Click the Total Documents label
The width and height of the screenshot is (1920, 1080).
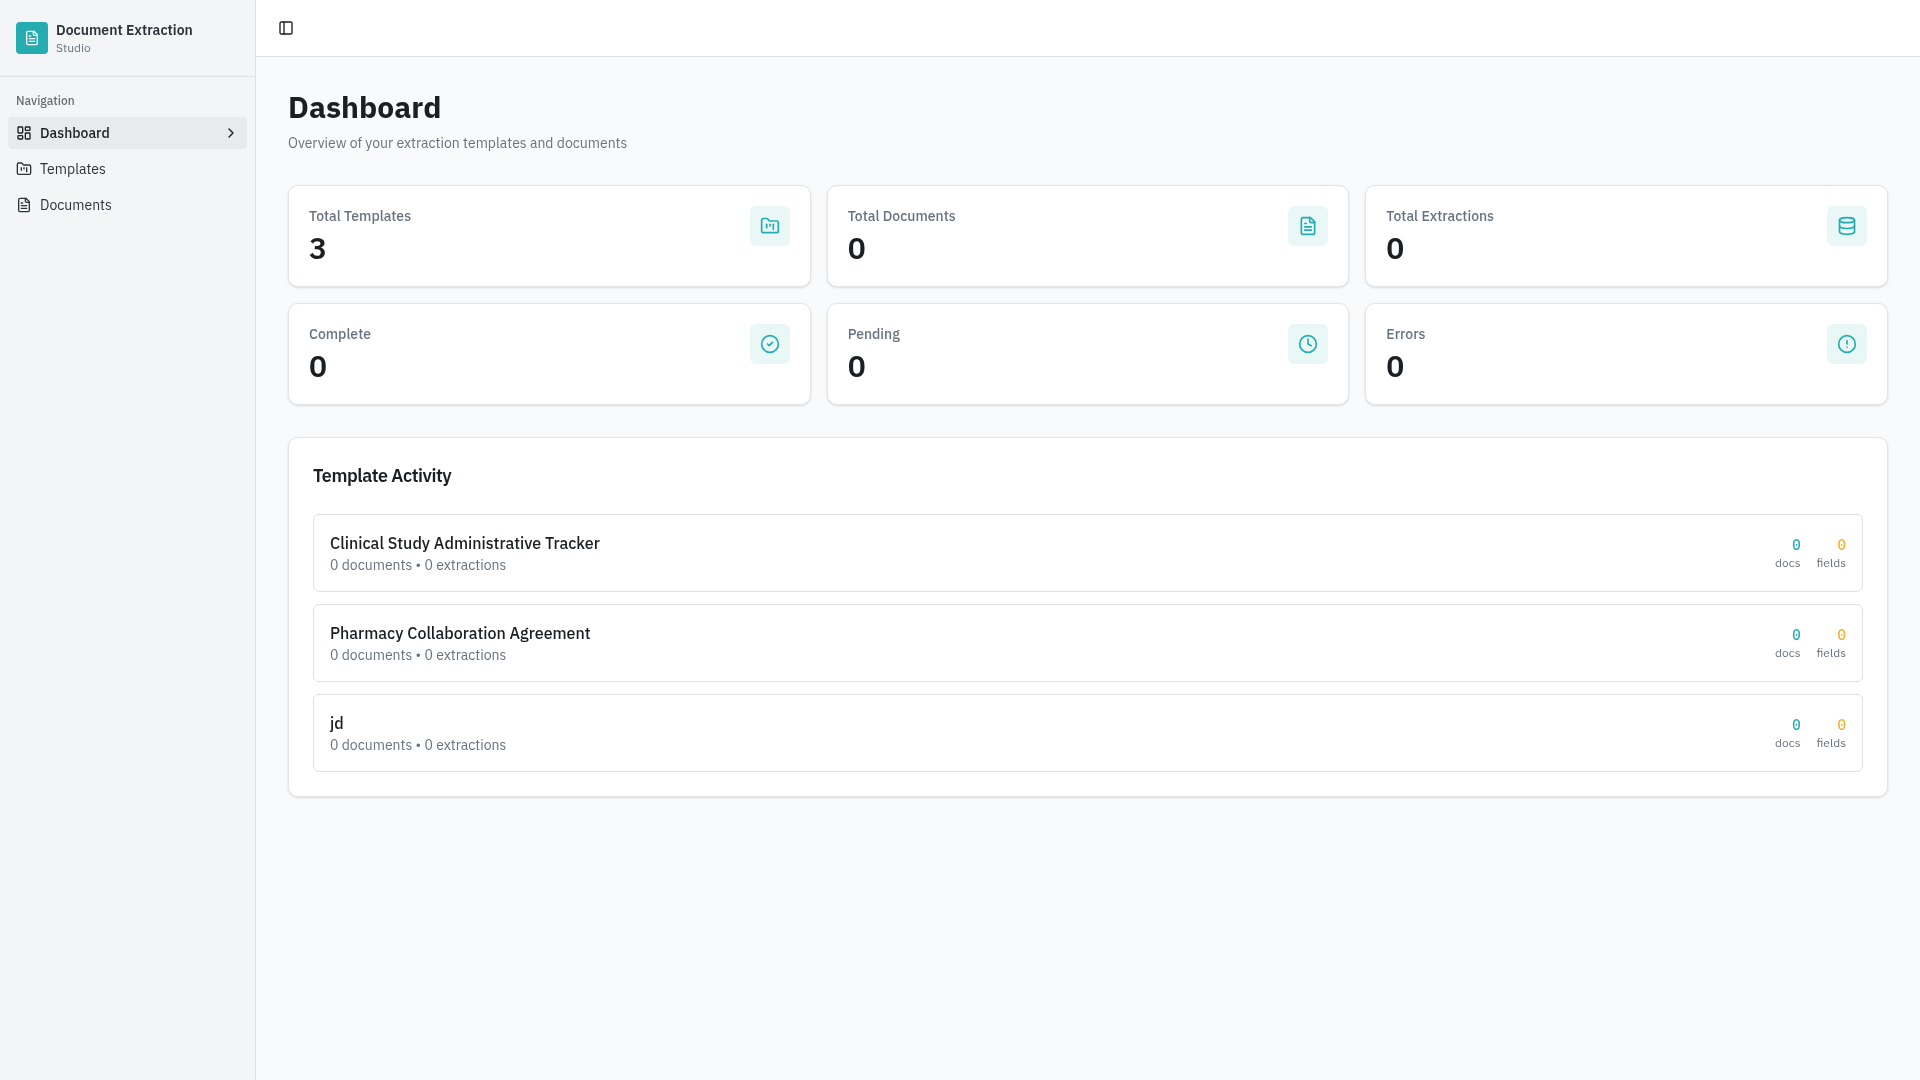(x=901, y=216)
